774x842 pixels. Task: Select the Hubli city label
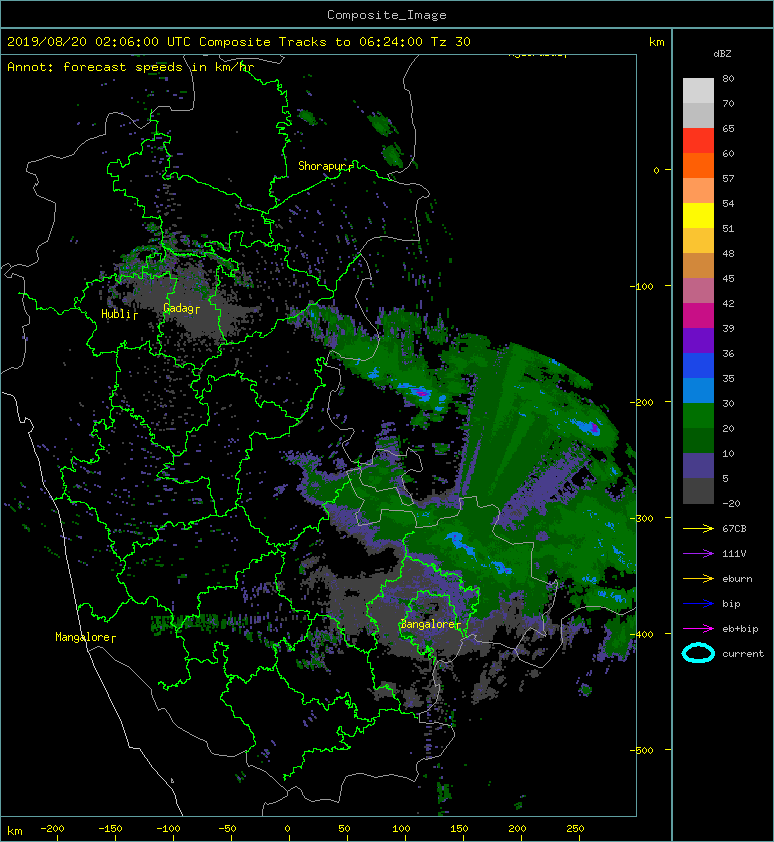pyautogui.click(x=117, y=314)
